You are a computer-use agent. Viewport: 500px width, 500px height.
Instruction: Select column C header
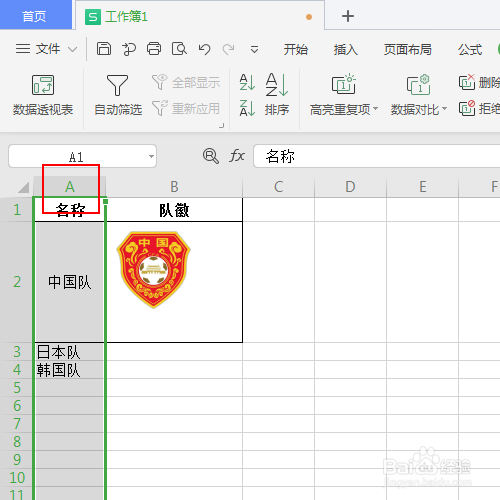click(x=279, y=187)
